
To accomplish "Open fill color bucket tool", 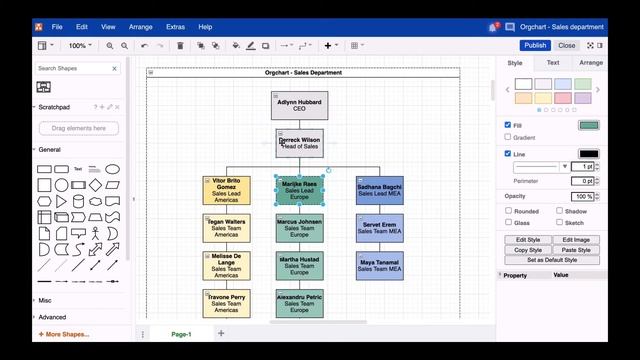I will click(x=236, y=46).
